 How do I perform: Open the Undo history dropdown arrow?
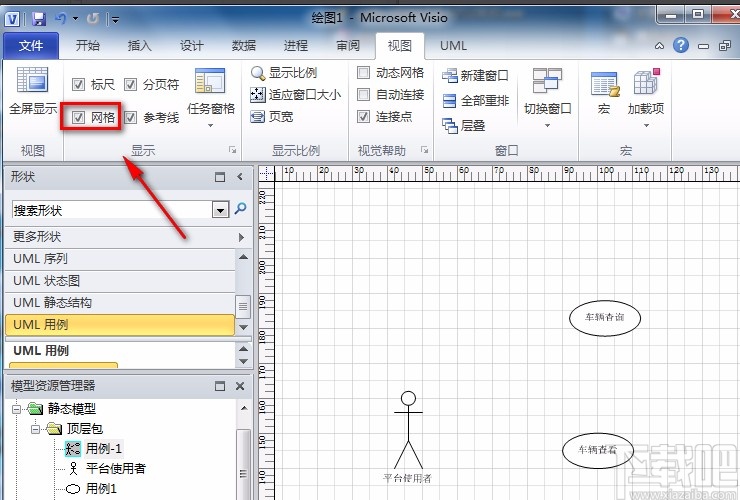pos(76,19)
